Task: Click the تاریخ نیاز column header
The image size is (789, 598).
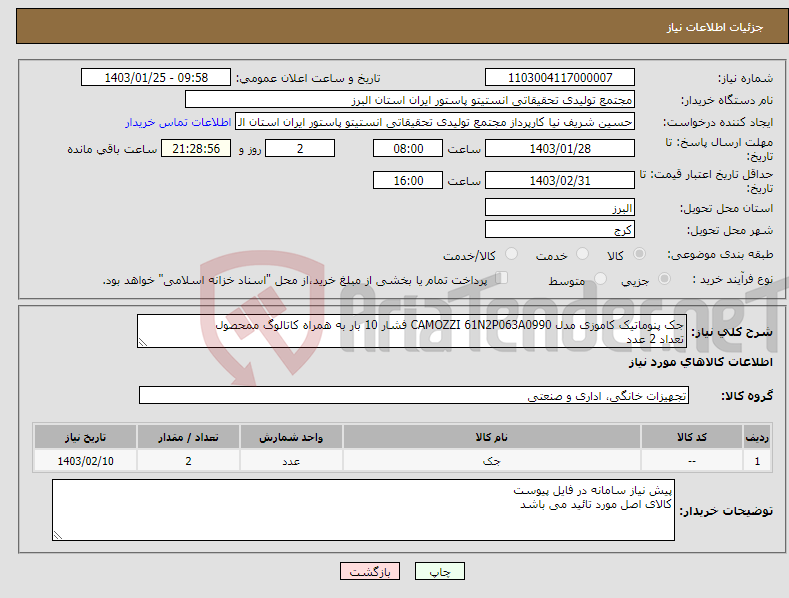Action: point(86,436)
